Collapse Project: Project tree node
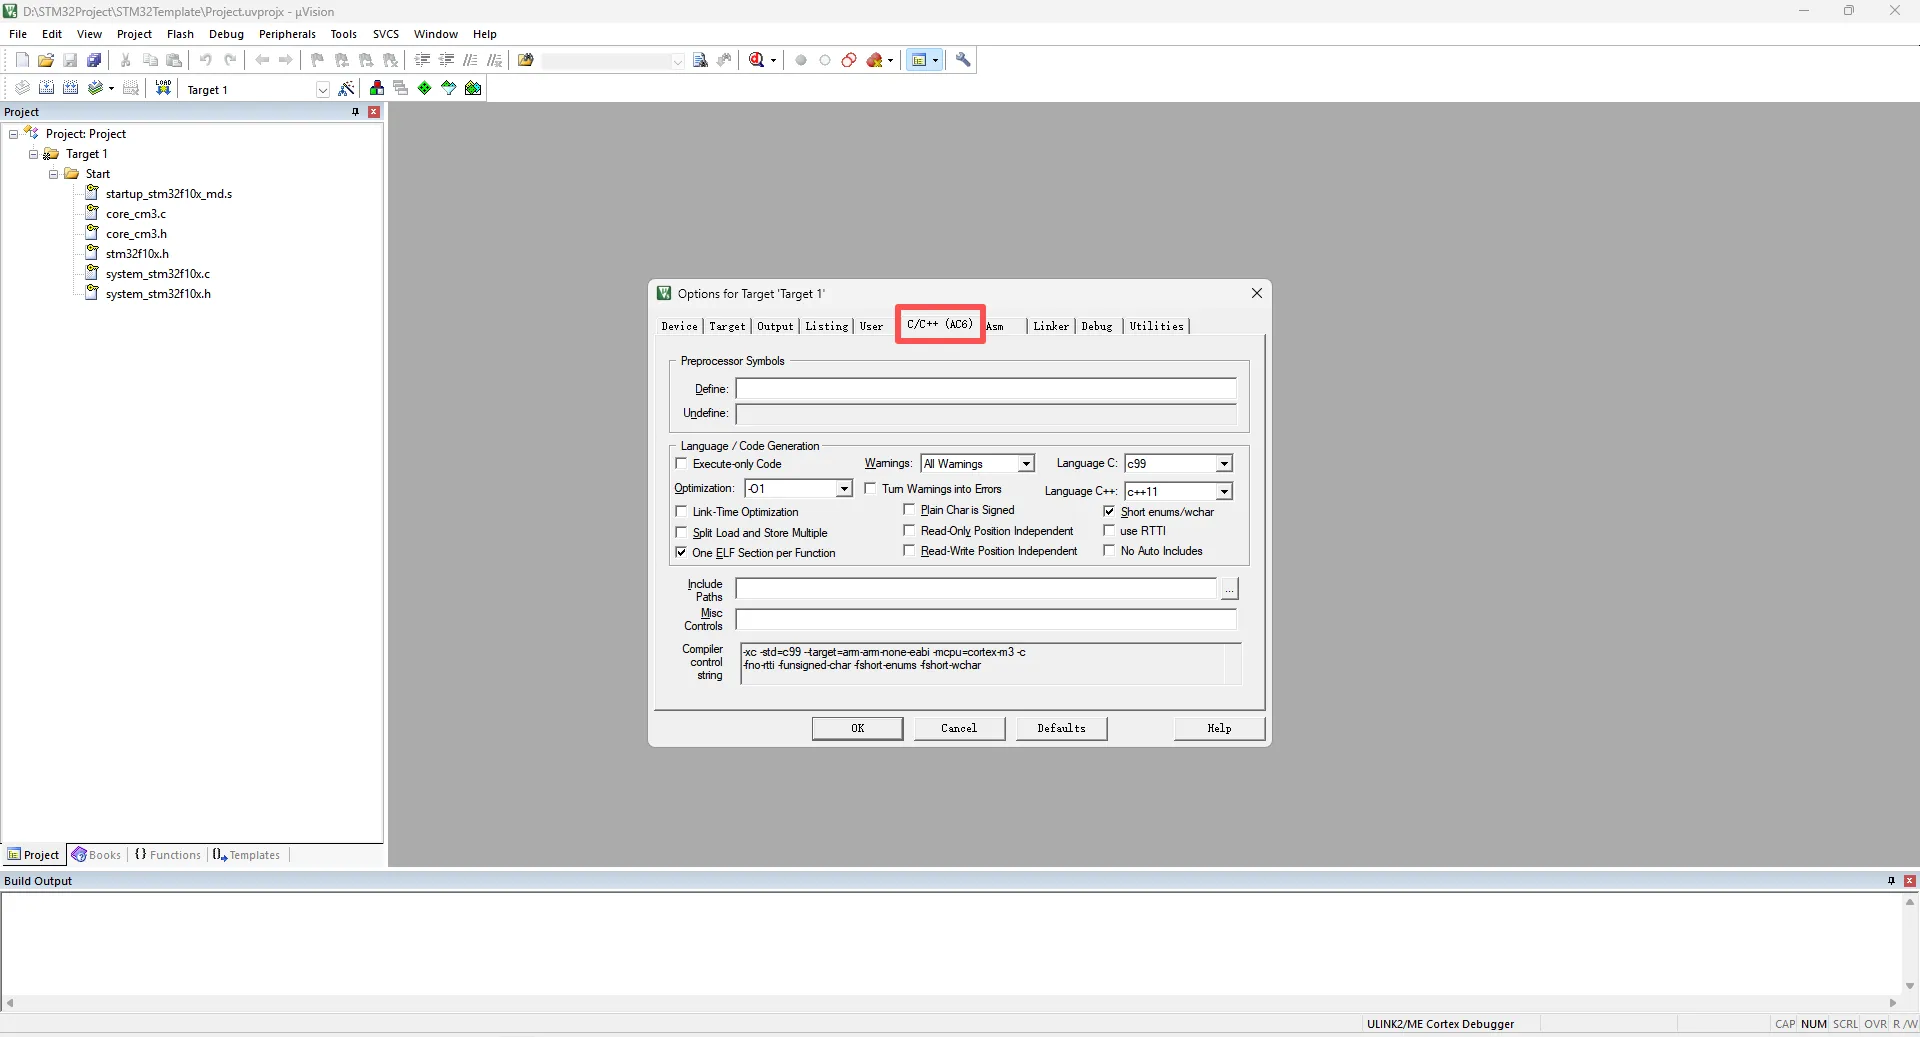Screen dimensions: 1920x1037 [x=13, y=134]
